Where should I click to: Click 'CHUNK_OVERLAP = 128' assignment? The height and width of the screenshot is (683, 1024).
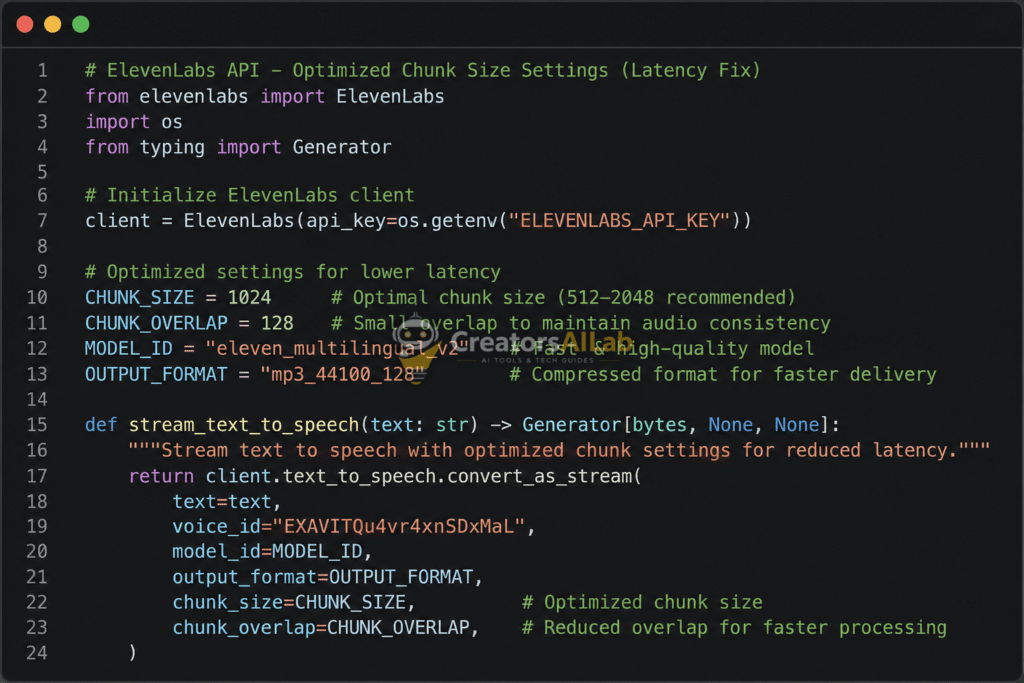click(189, 323)
